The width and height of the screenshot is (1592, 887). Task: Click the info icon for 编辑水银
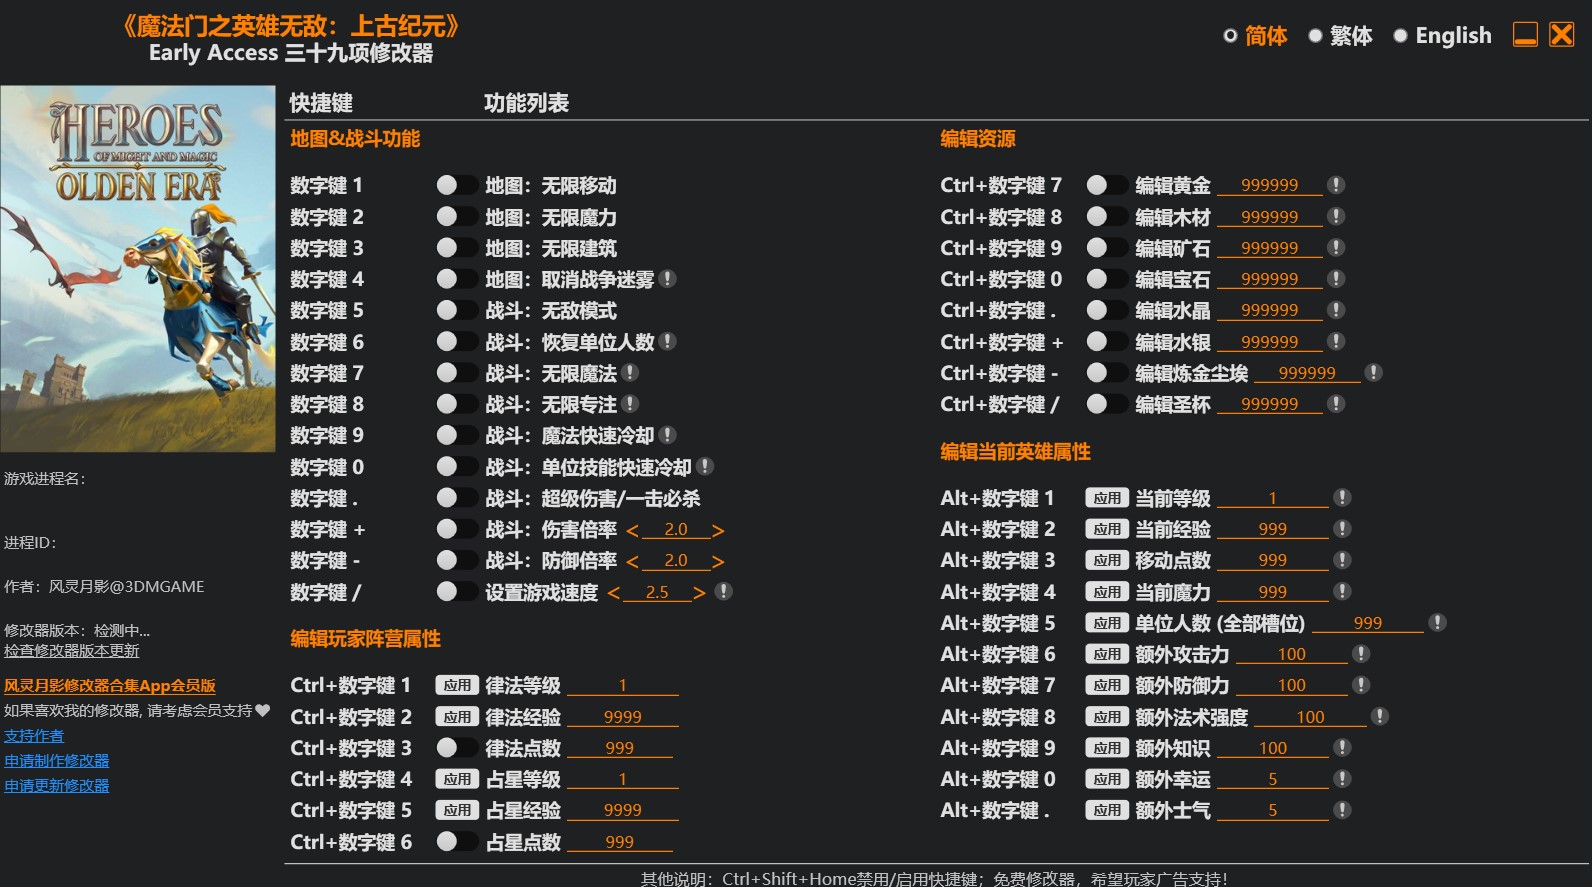[1336, 341]
